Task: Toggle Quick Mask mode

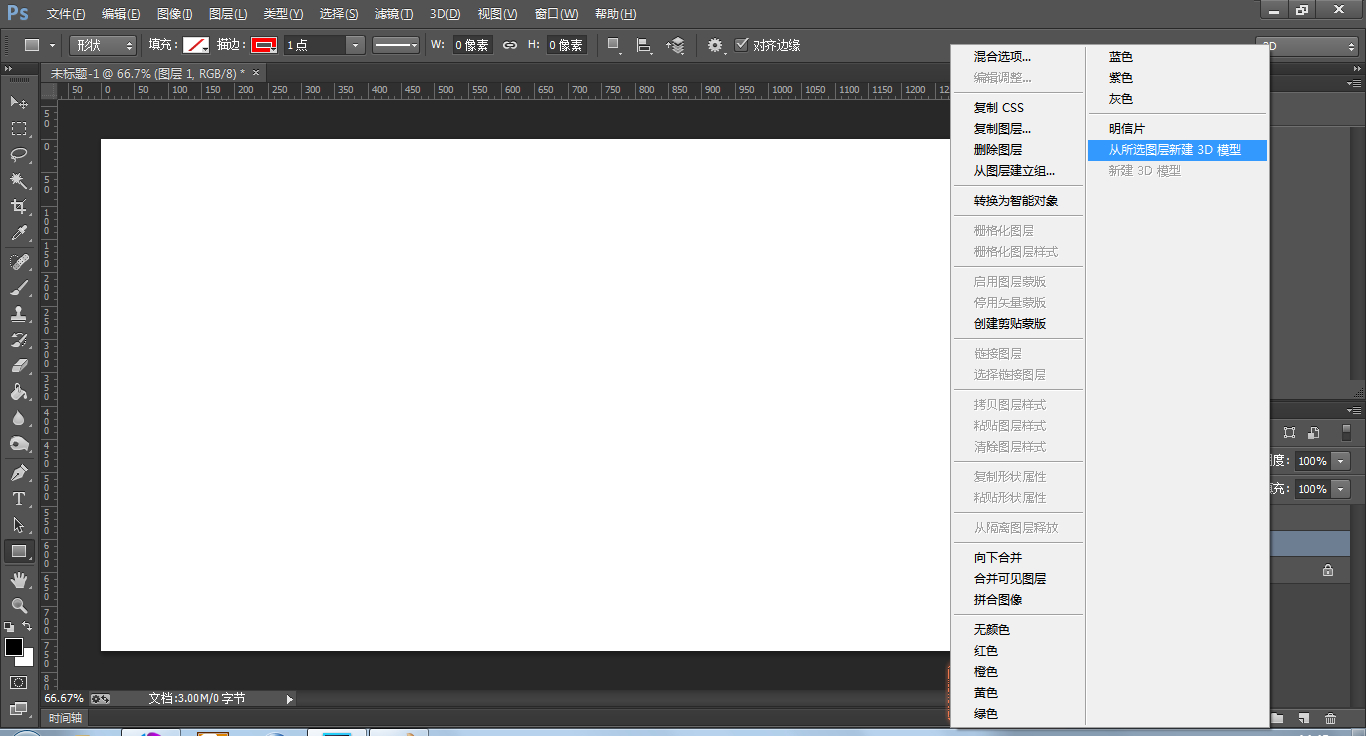Action: coord(19,682)
